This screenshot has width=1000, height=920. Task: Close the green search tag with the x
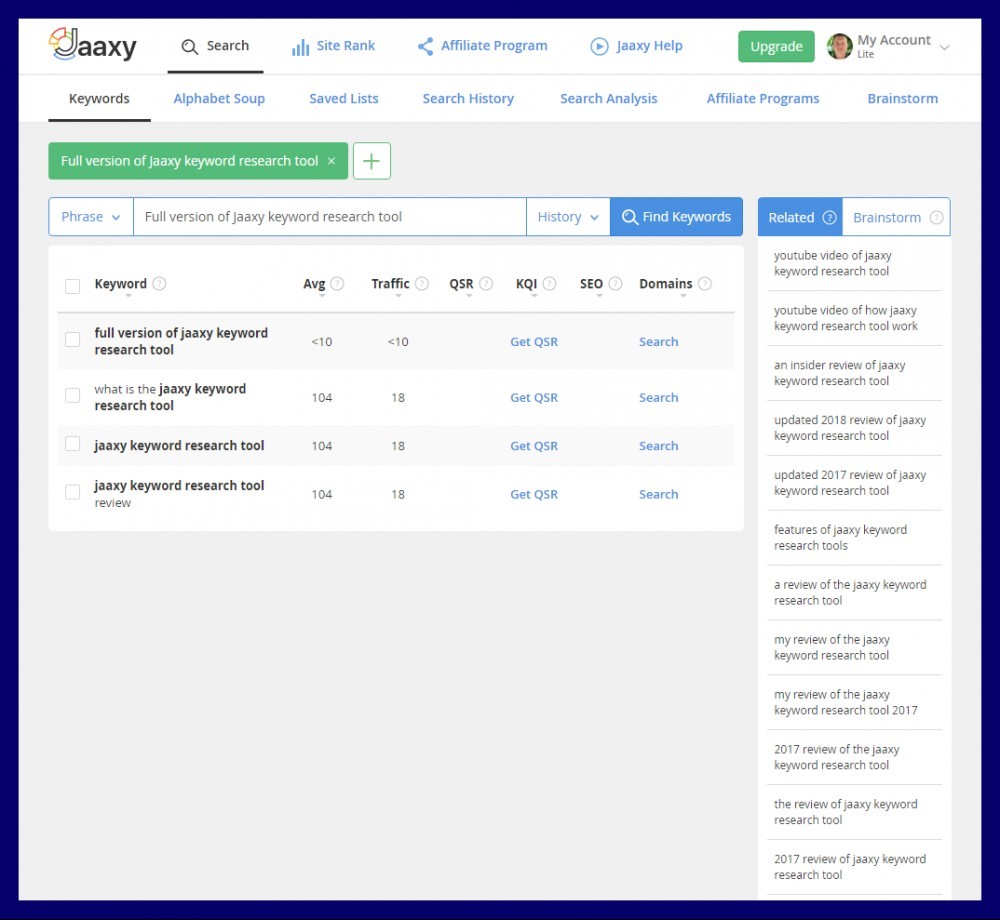pyautogui.click(x=331, y=161)
